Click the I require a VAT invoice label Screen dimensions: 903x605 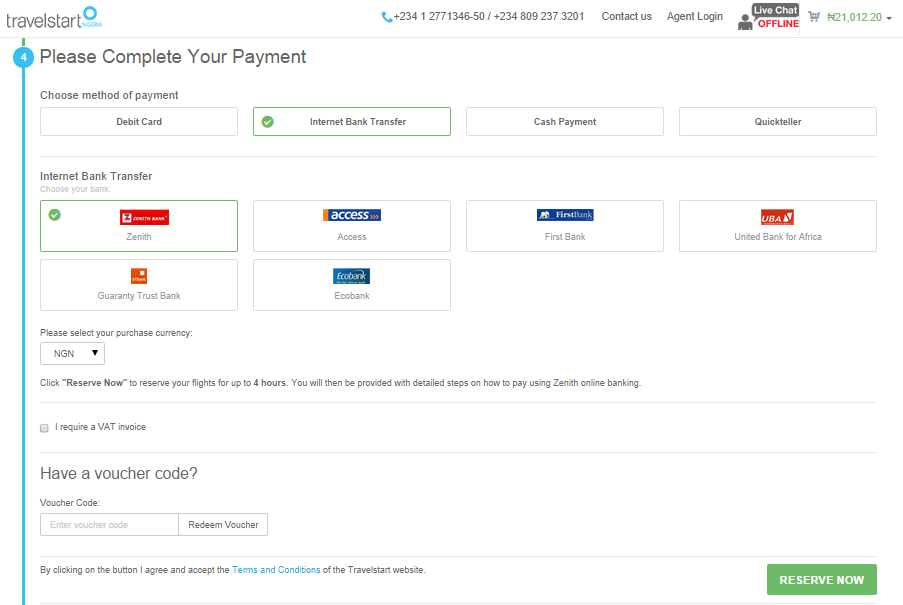101,427
